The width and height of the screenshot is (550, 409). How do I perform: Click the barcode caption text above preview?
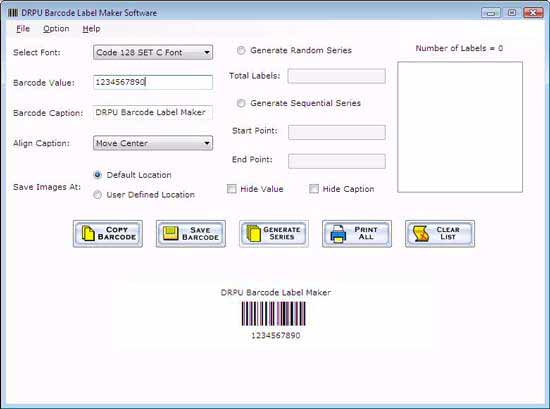(276, 293)
